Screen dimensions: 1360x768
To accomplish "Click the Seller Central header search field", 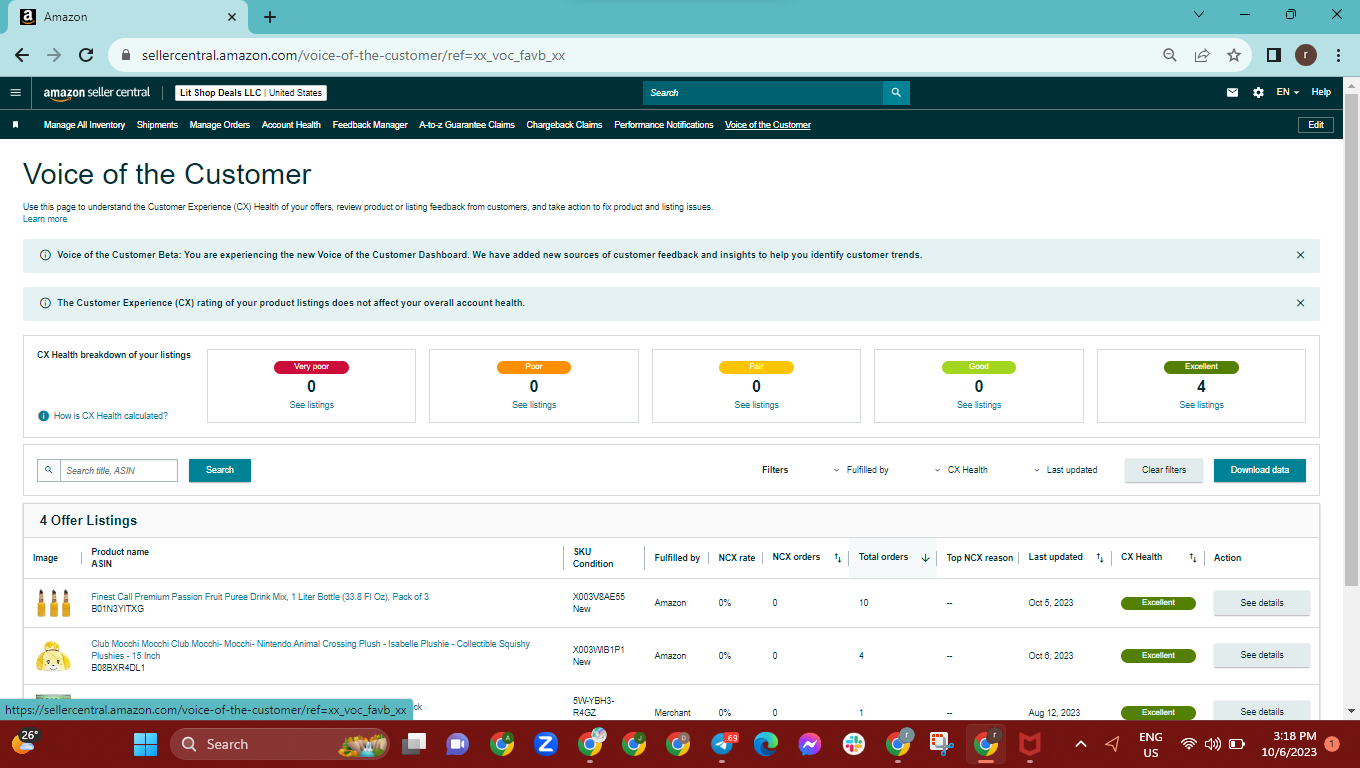I will (763, 93).
